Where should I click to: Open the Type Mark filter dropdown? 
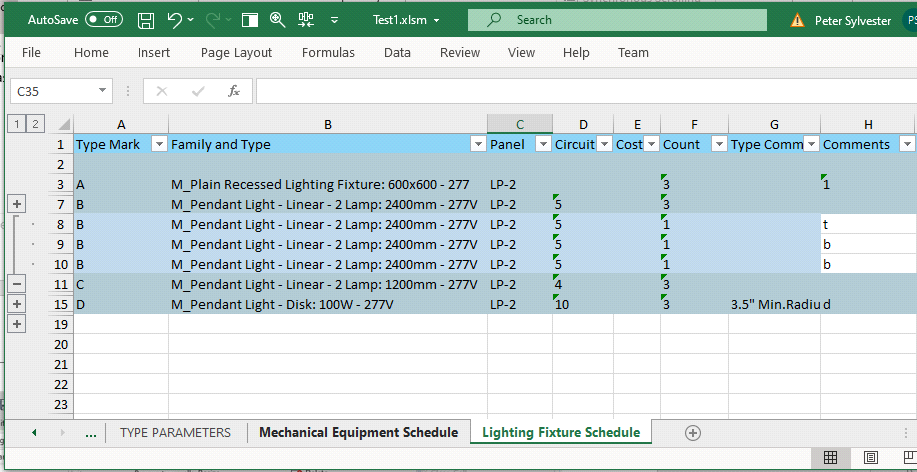(159, 144)
